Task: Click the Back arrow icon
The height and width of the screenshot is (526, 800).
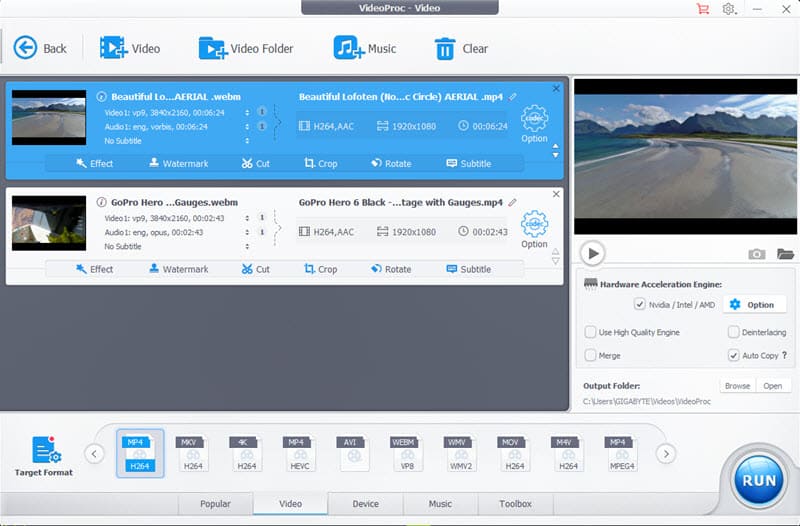Action: point(25,48)
